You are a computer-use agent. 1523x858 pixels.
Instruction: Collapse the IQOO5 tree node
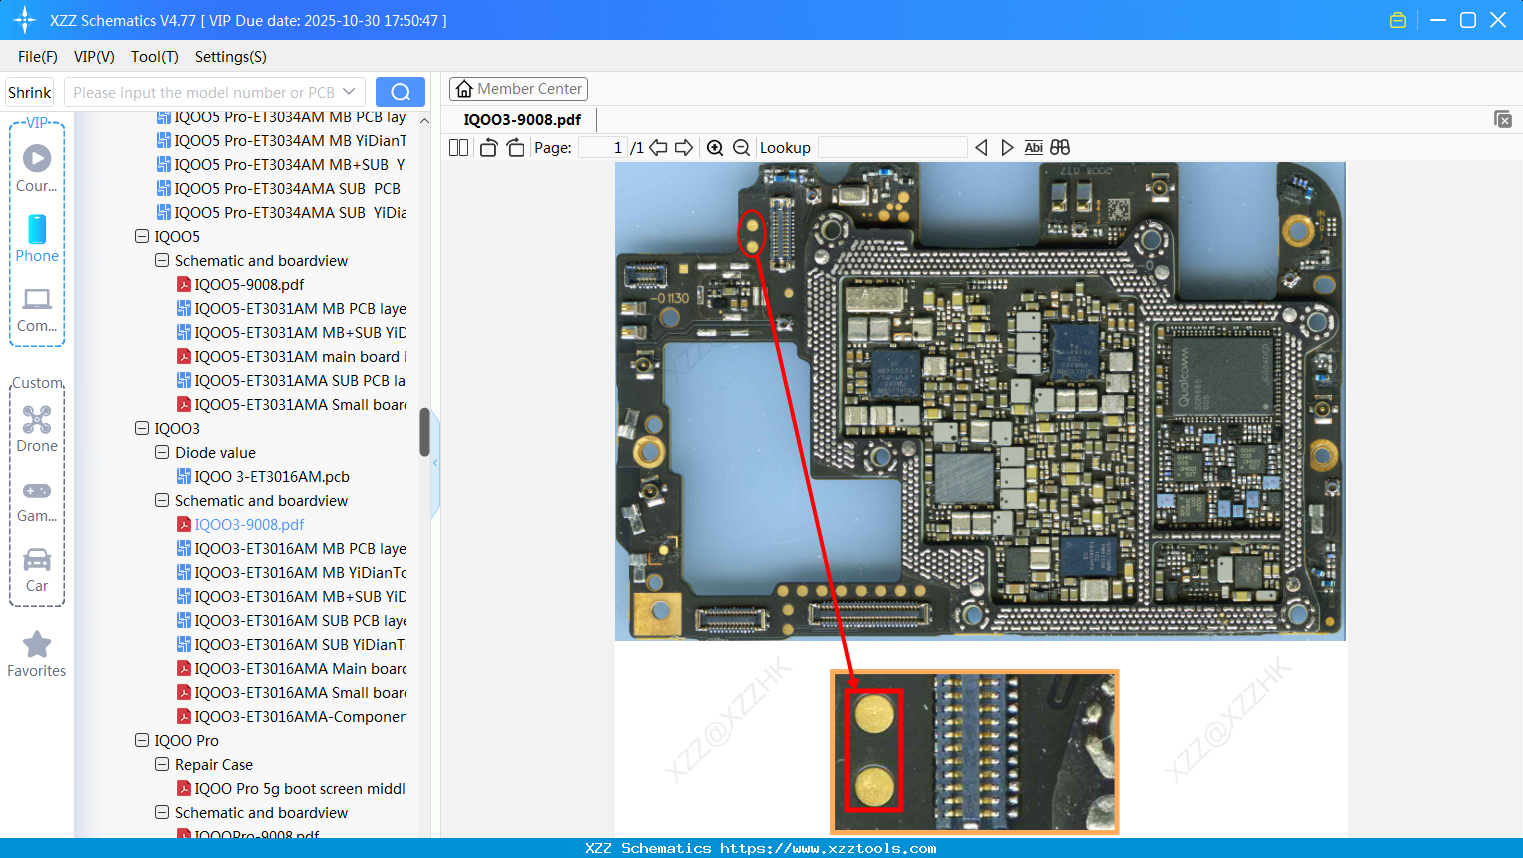point(142,237)
